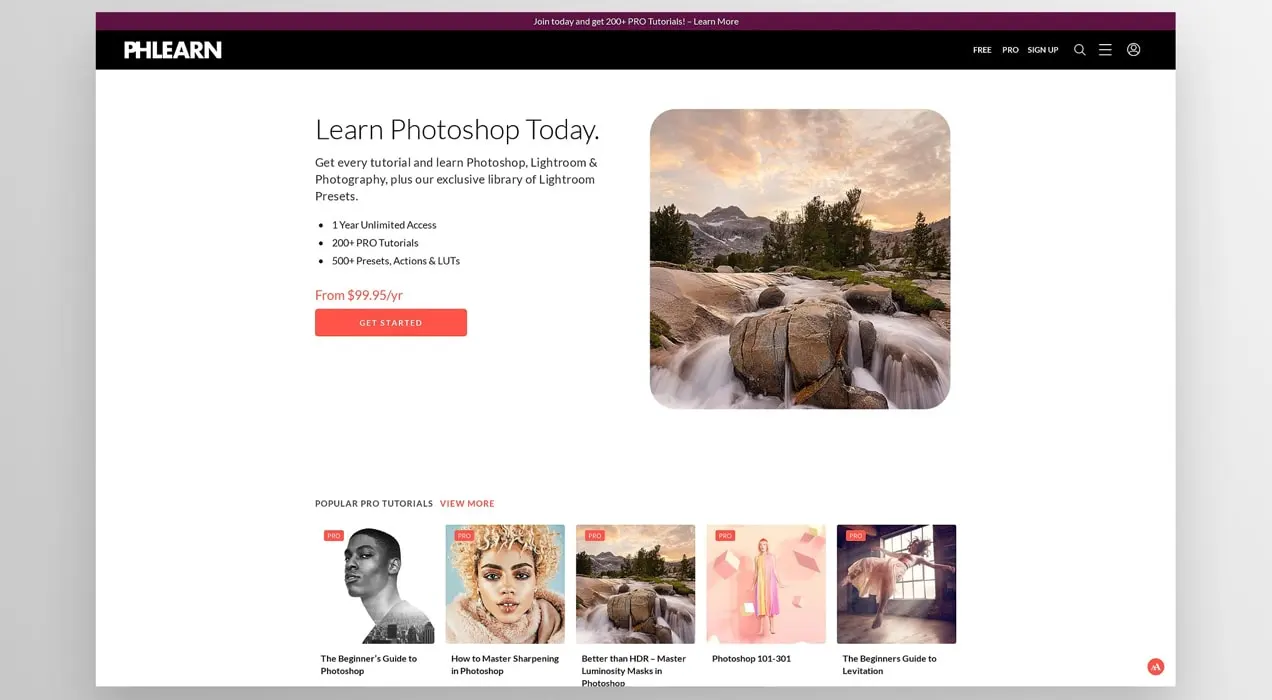
Task: Click the From $99.95/yr price text
Action: click(359, 295)
